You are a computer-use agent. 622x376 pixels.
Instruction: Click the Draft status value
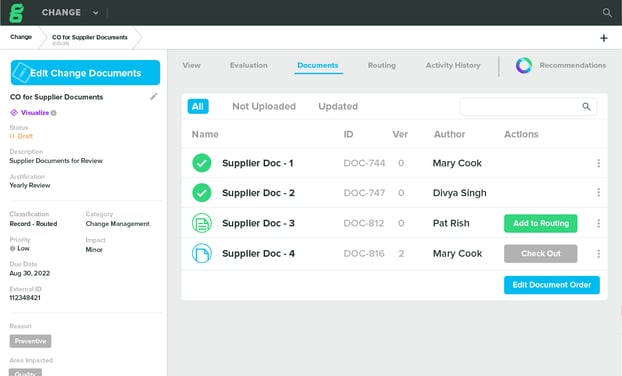tap(25, 136)
